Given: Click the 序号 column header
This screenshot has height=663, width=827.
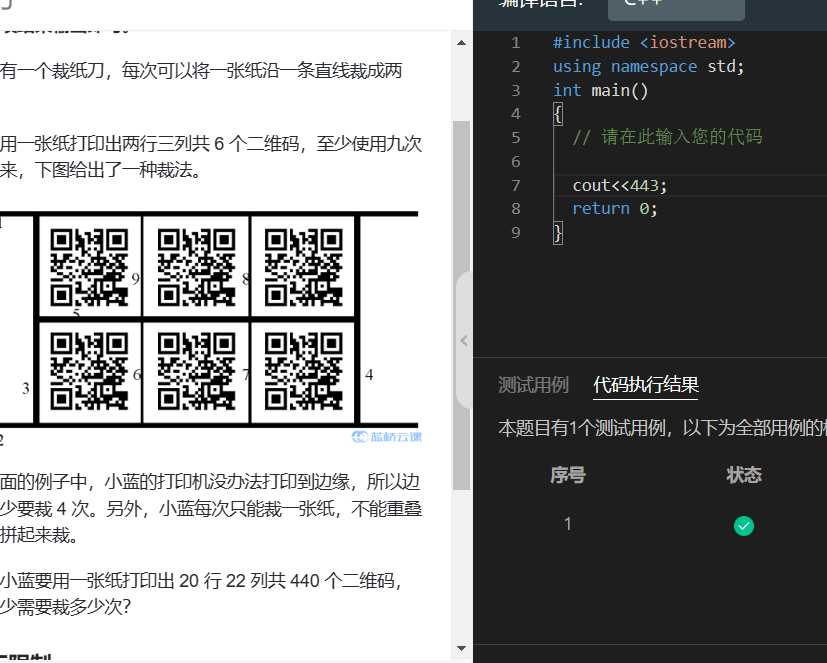Looking at the screenshot, I should [568, 475].
